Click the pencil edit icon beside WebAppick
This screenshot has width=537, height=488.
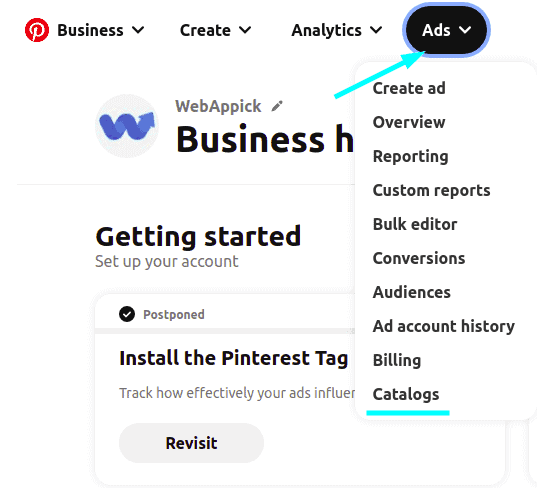pyautogui.click(x=277, y=106)
